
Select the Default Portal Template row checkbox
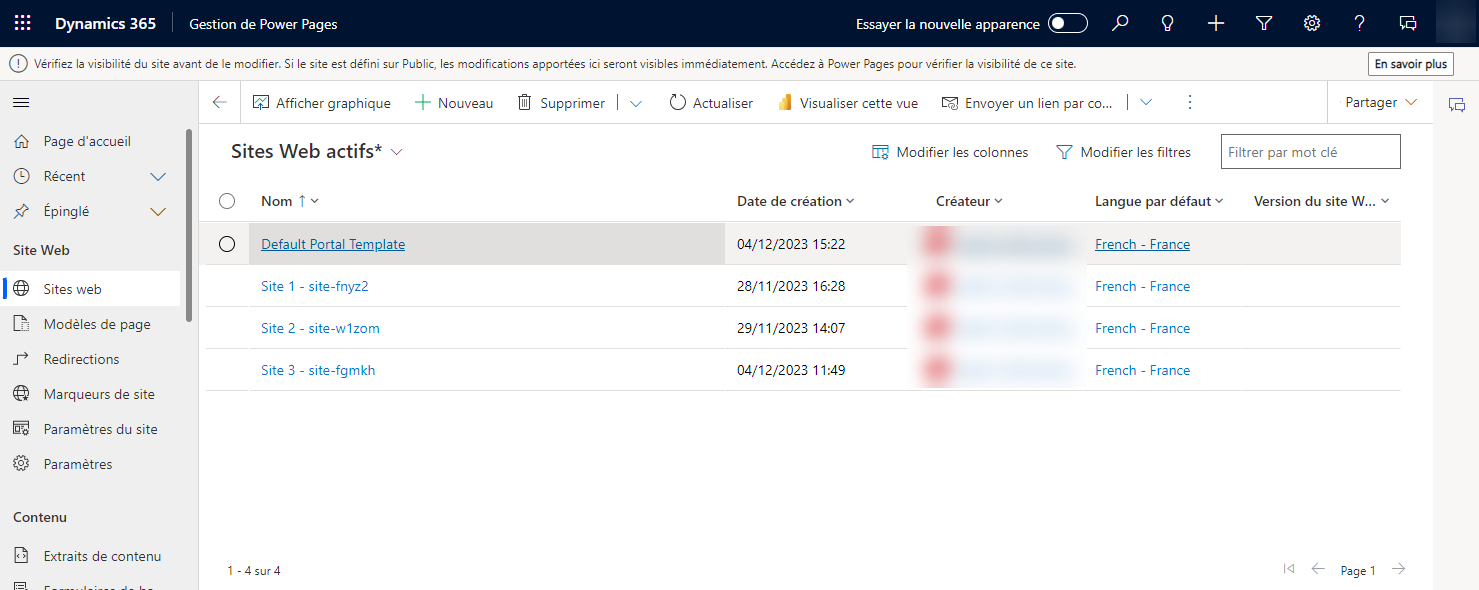[228, 243]
